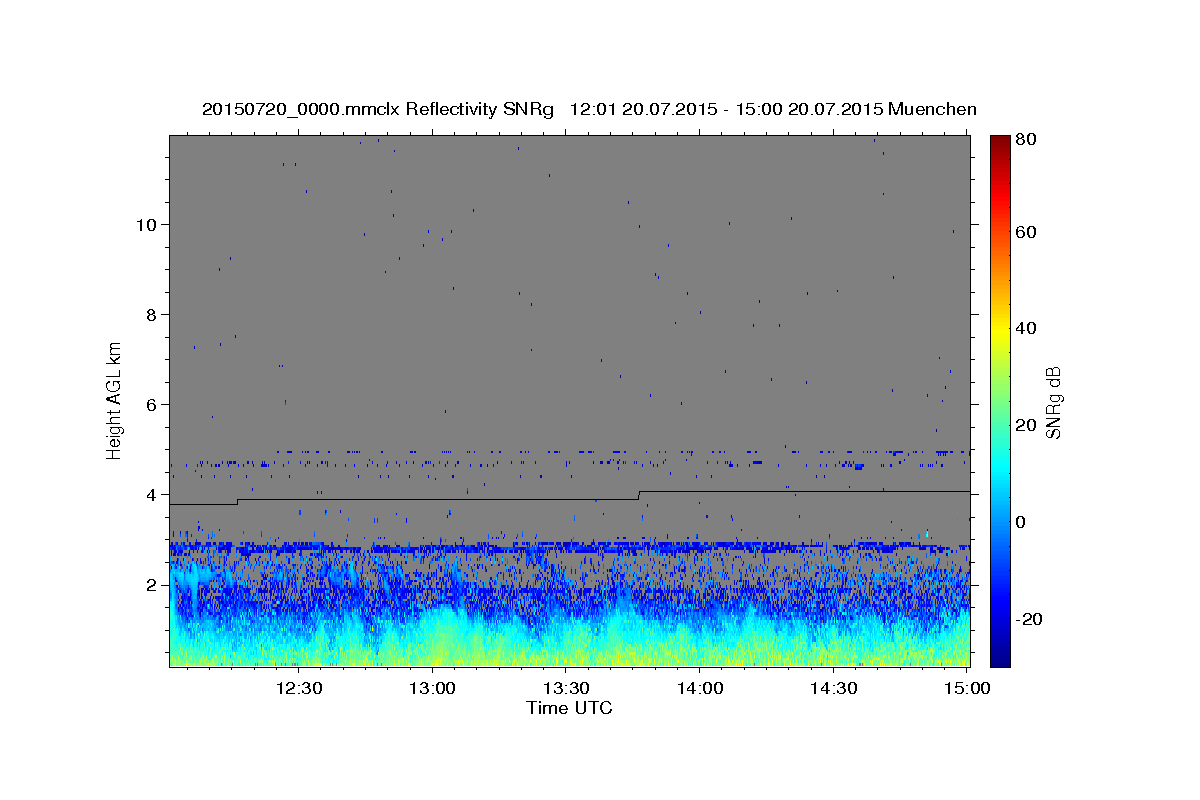The width and height of the screenshot is (1200, 800).
Task: Click the 6 km height tick label
Action: point(151,404)
